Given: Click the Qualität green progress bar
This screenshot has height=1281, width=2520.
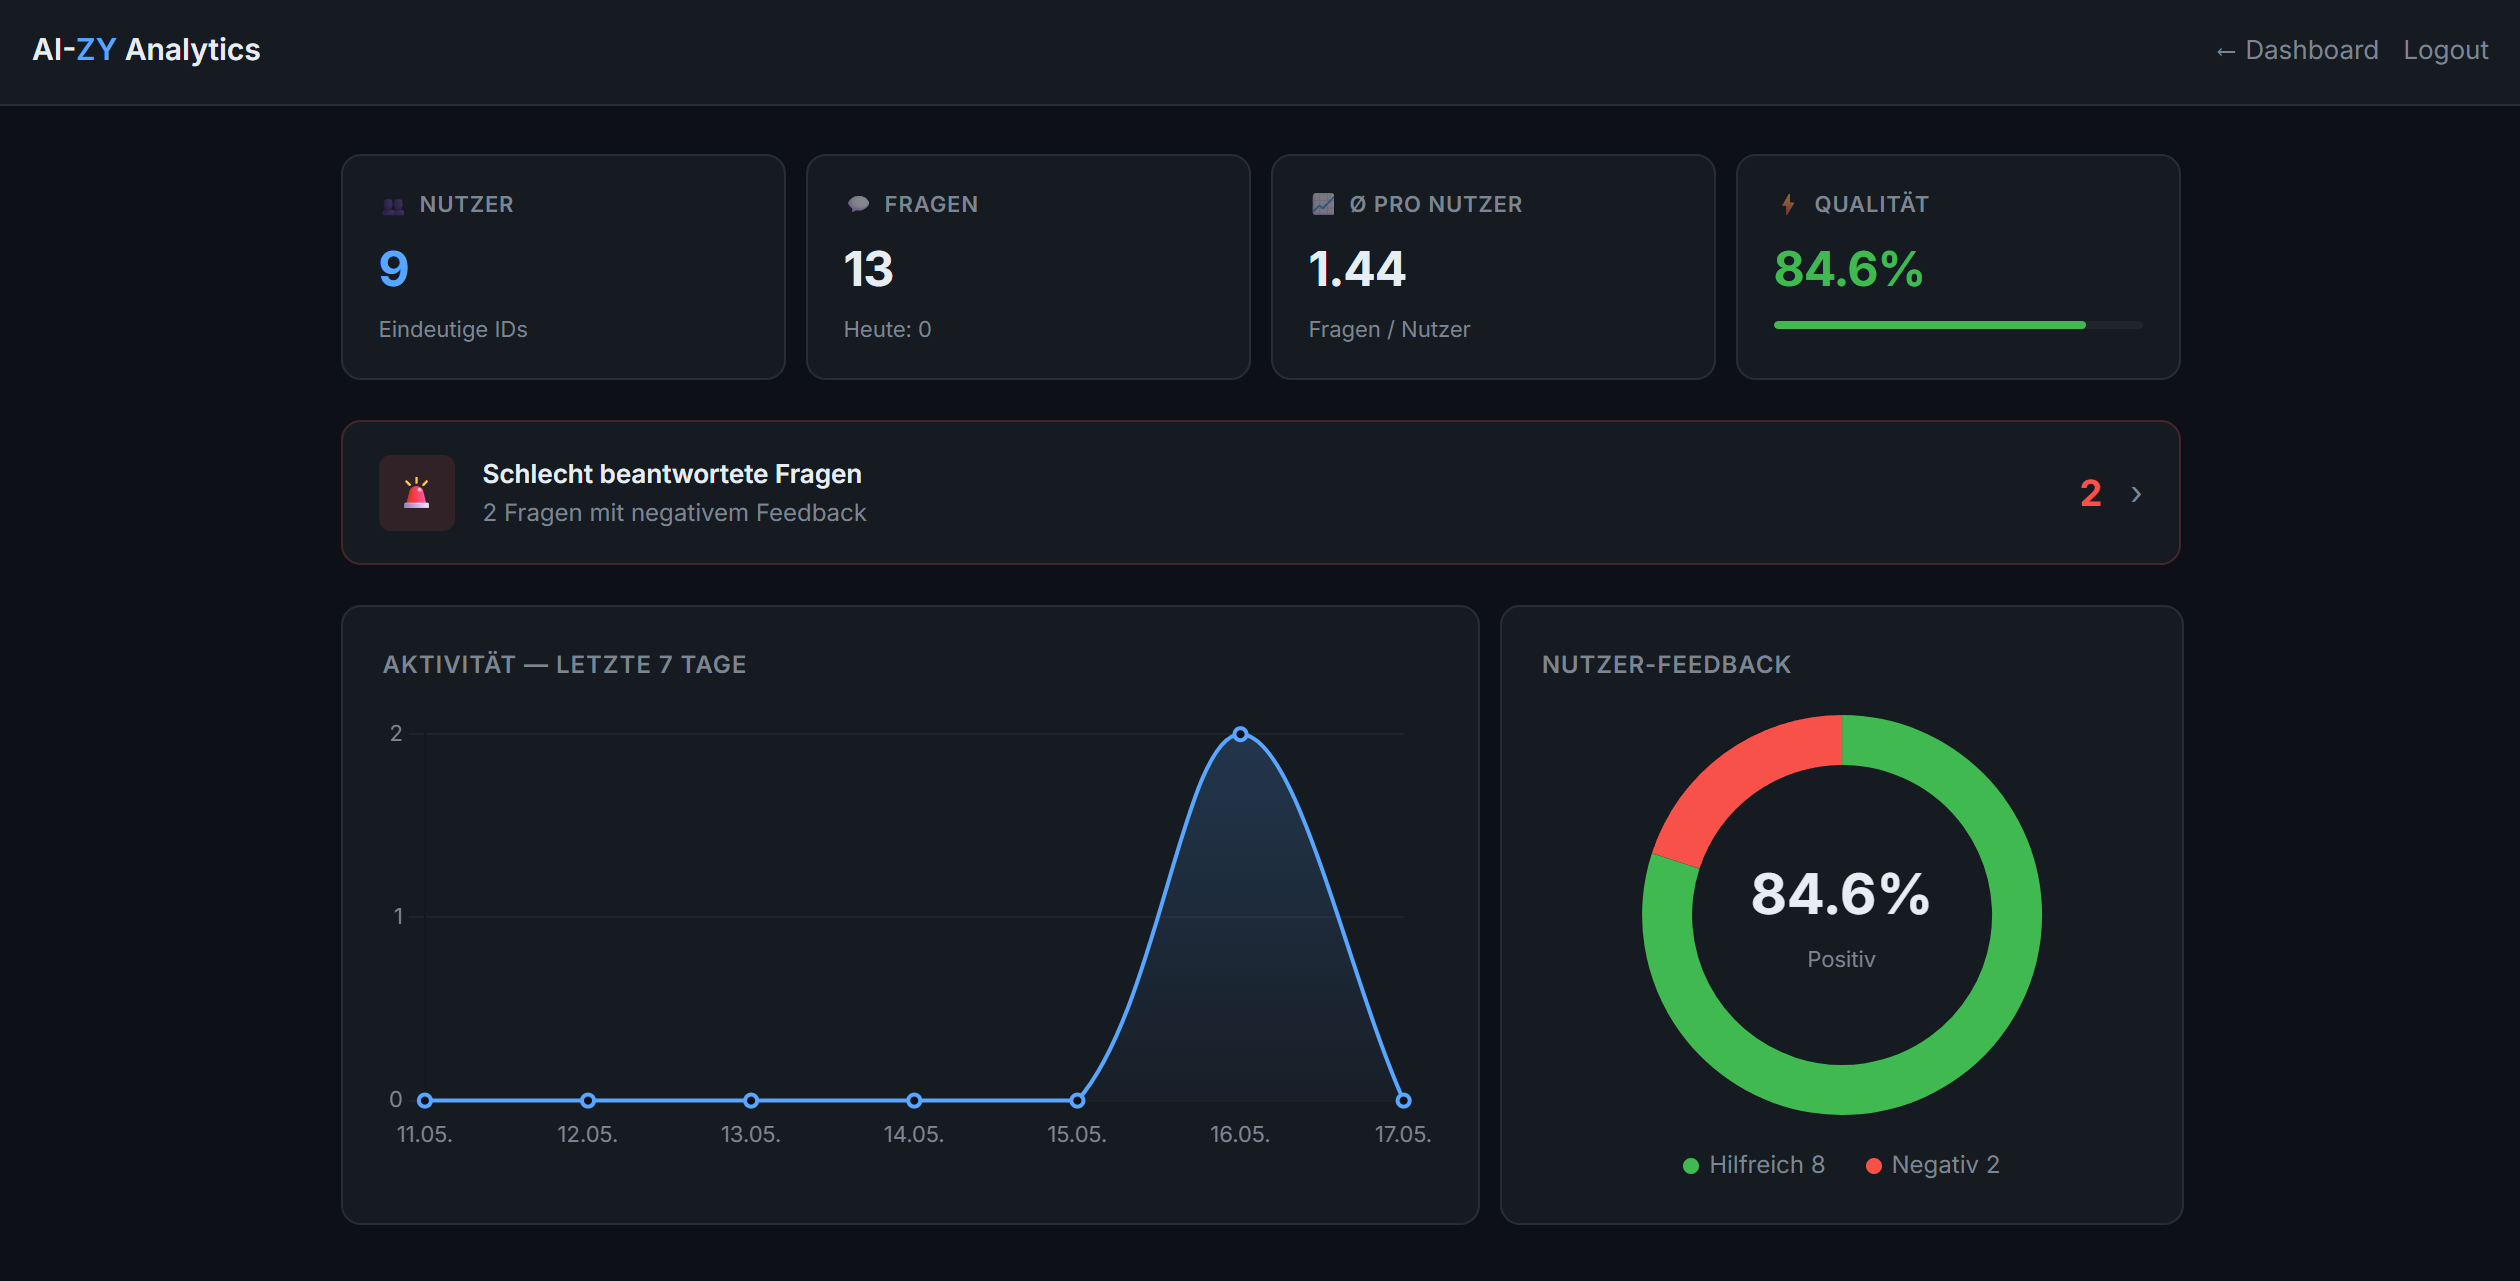Looking at the screenshot, I should (1958, 325).
